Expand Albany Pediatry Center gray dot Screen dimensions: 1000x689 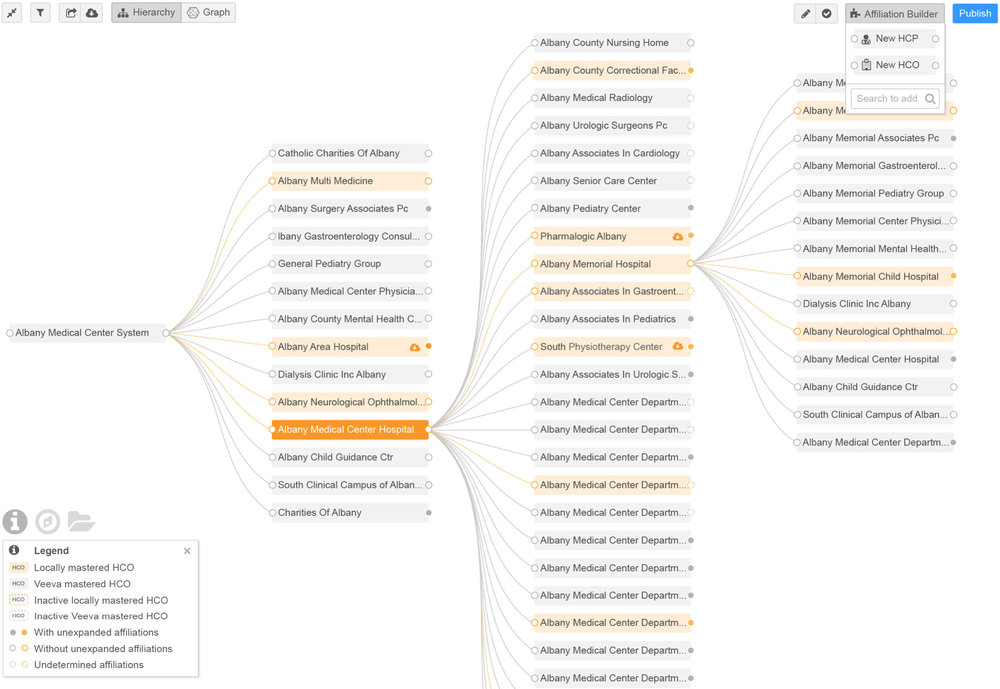691,208
